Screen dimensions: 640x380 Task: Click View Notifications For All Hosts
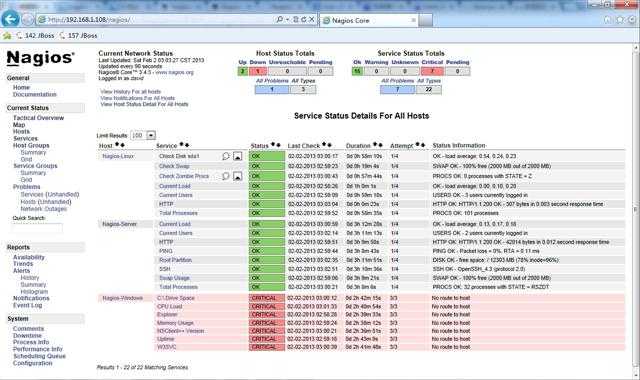[138, 98]
